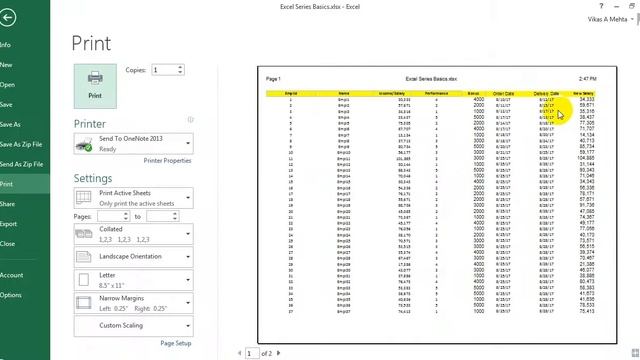Viewport: 640px width, 360px height.
Task: Click the large Print button
Action: [95, 86]
